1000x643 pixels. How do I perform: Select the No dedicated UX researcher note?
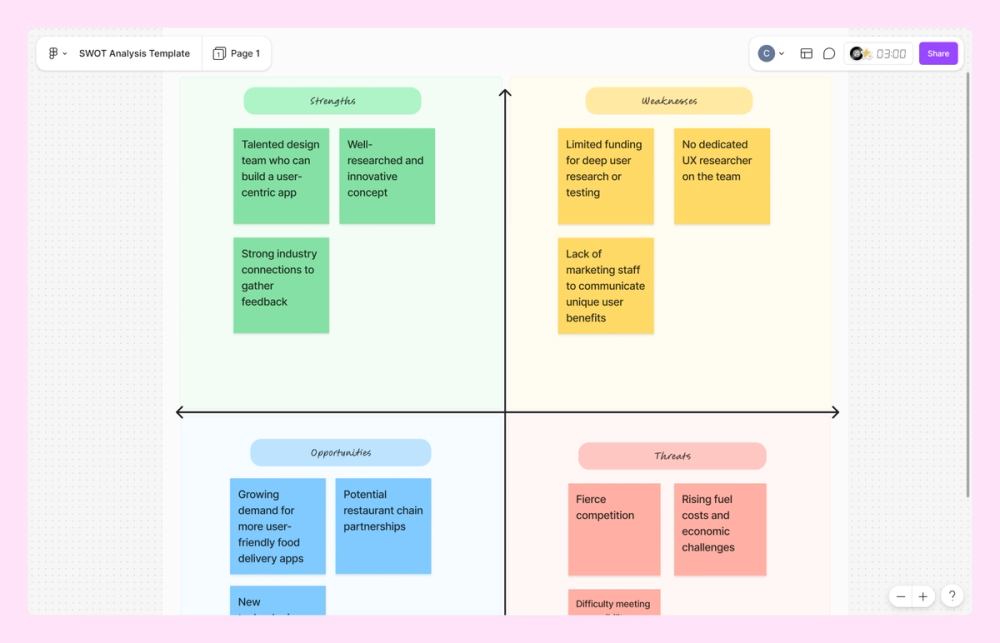click(x=722, y=176)
